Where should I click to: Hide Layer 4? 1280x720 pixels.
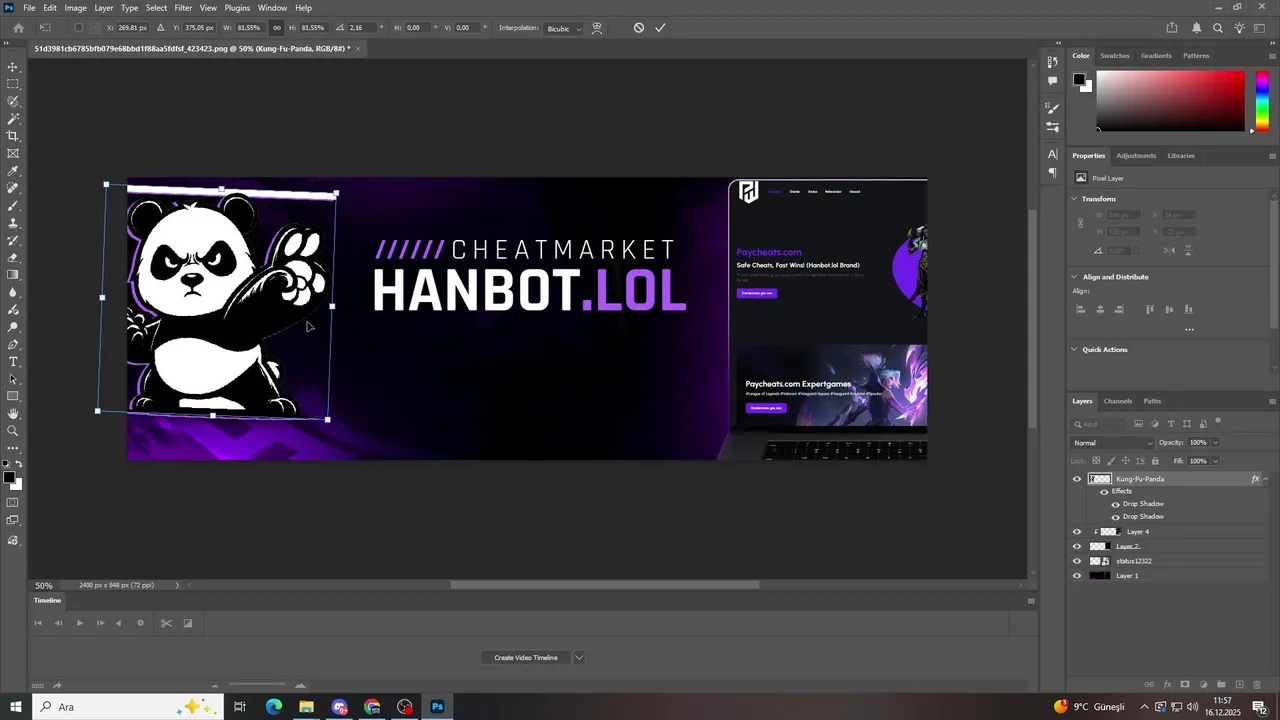[x=1077, y=532]
